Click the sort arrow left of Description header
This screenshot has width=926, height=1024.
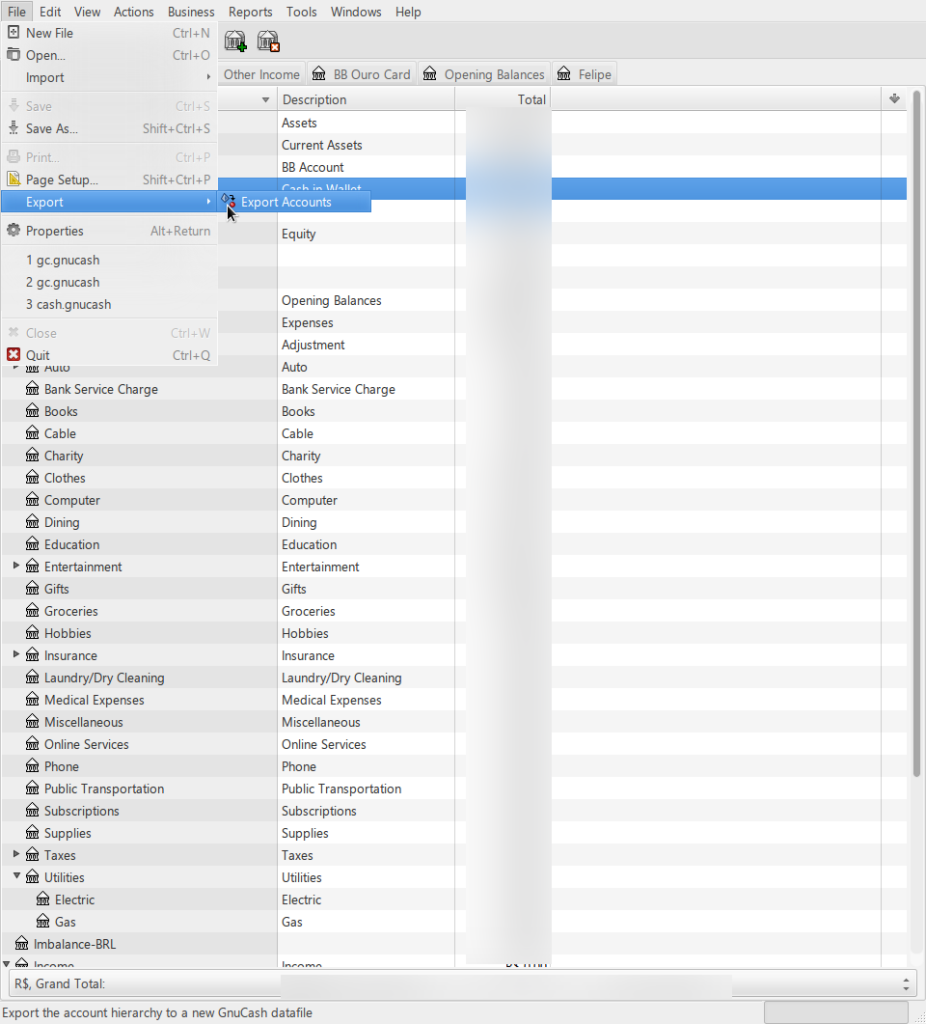click(x=265, y=100)
